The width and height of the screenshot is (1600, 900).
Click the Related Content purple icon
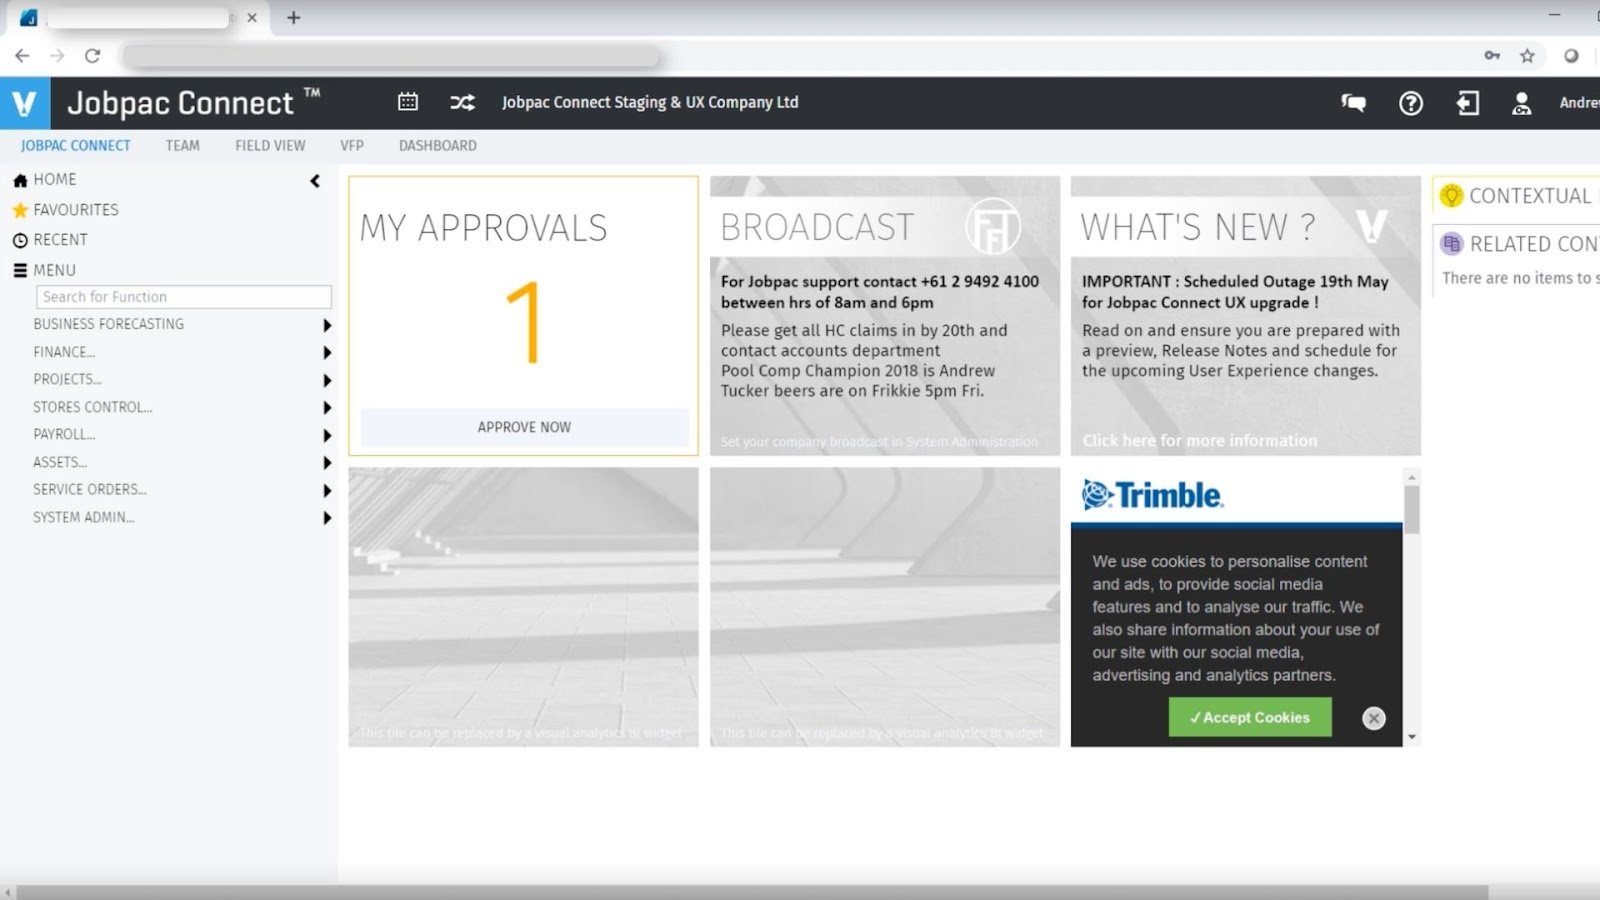[1451, 244]
